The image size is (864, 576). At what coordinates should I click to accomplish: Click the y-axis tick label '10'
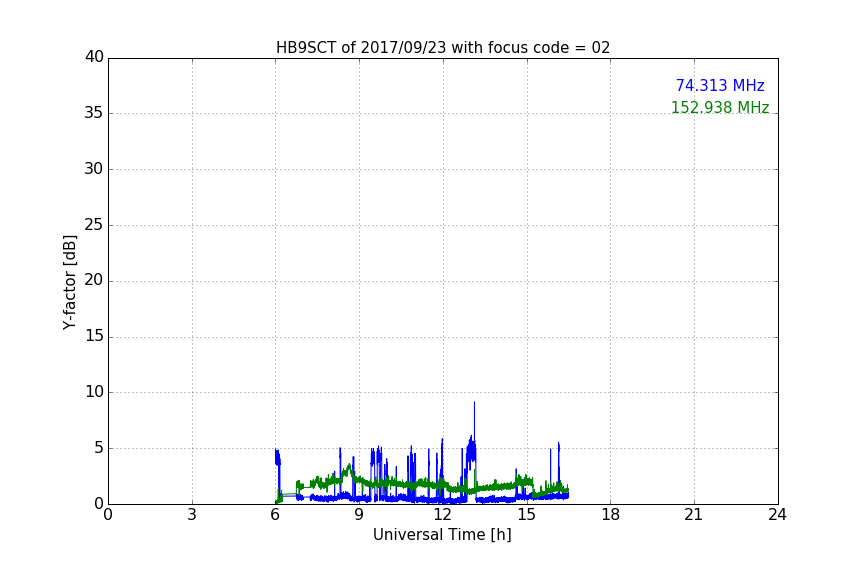pos(94,392)
